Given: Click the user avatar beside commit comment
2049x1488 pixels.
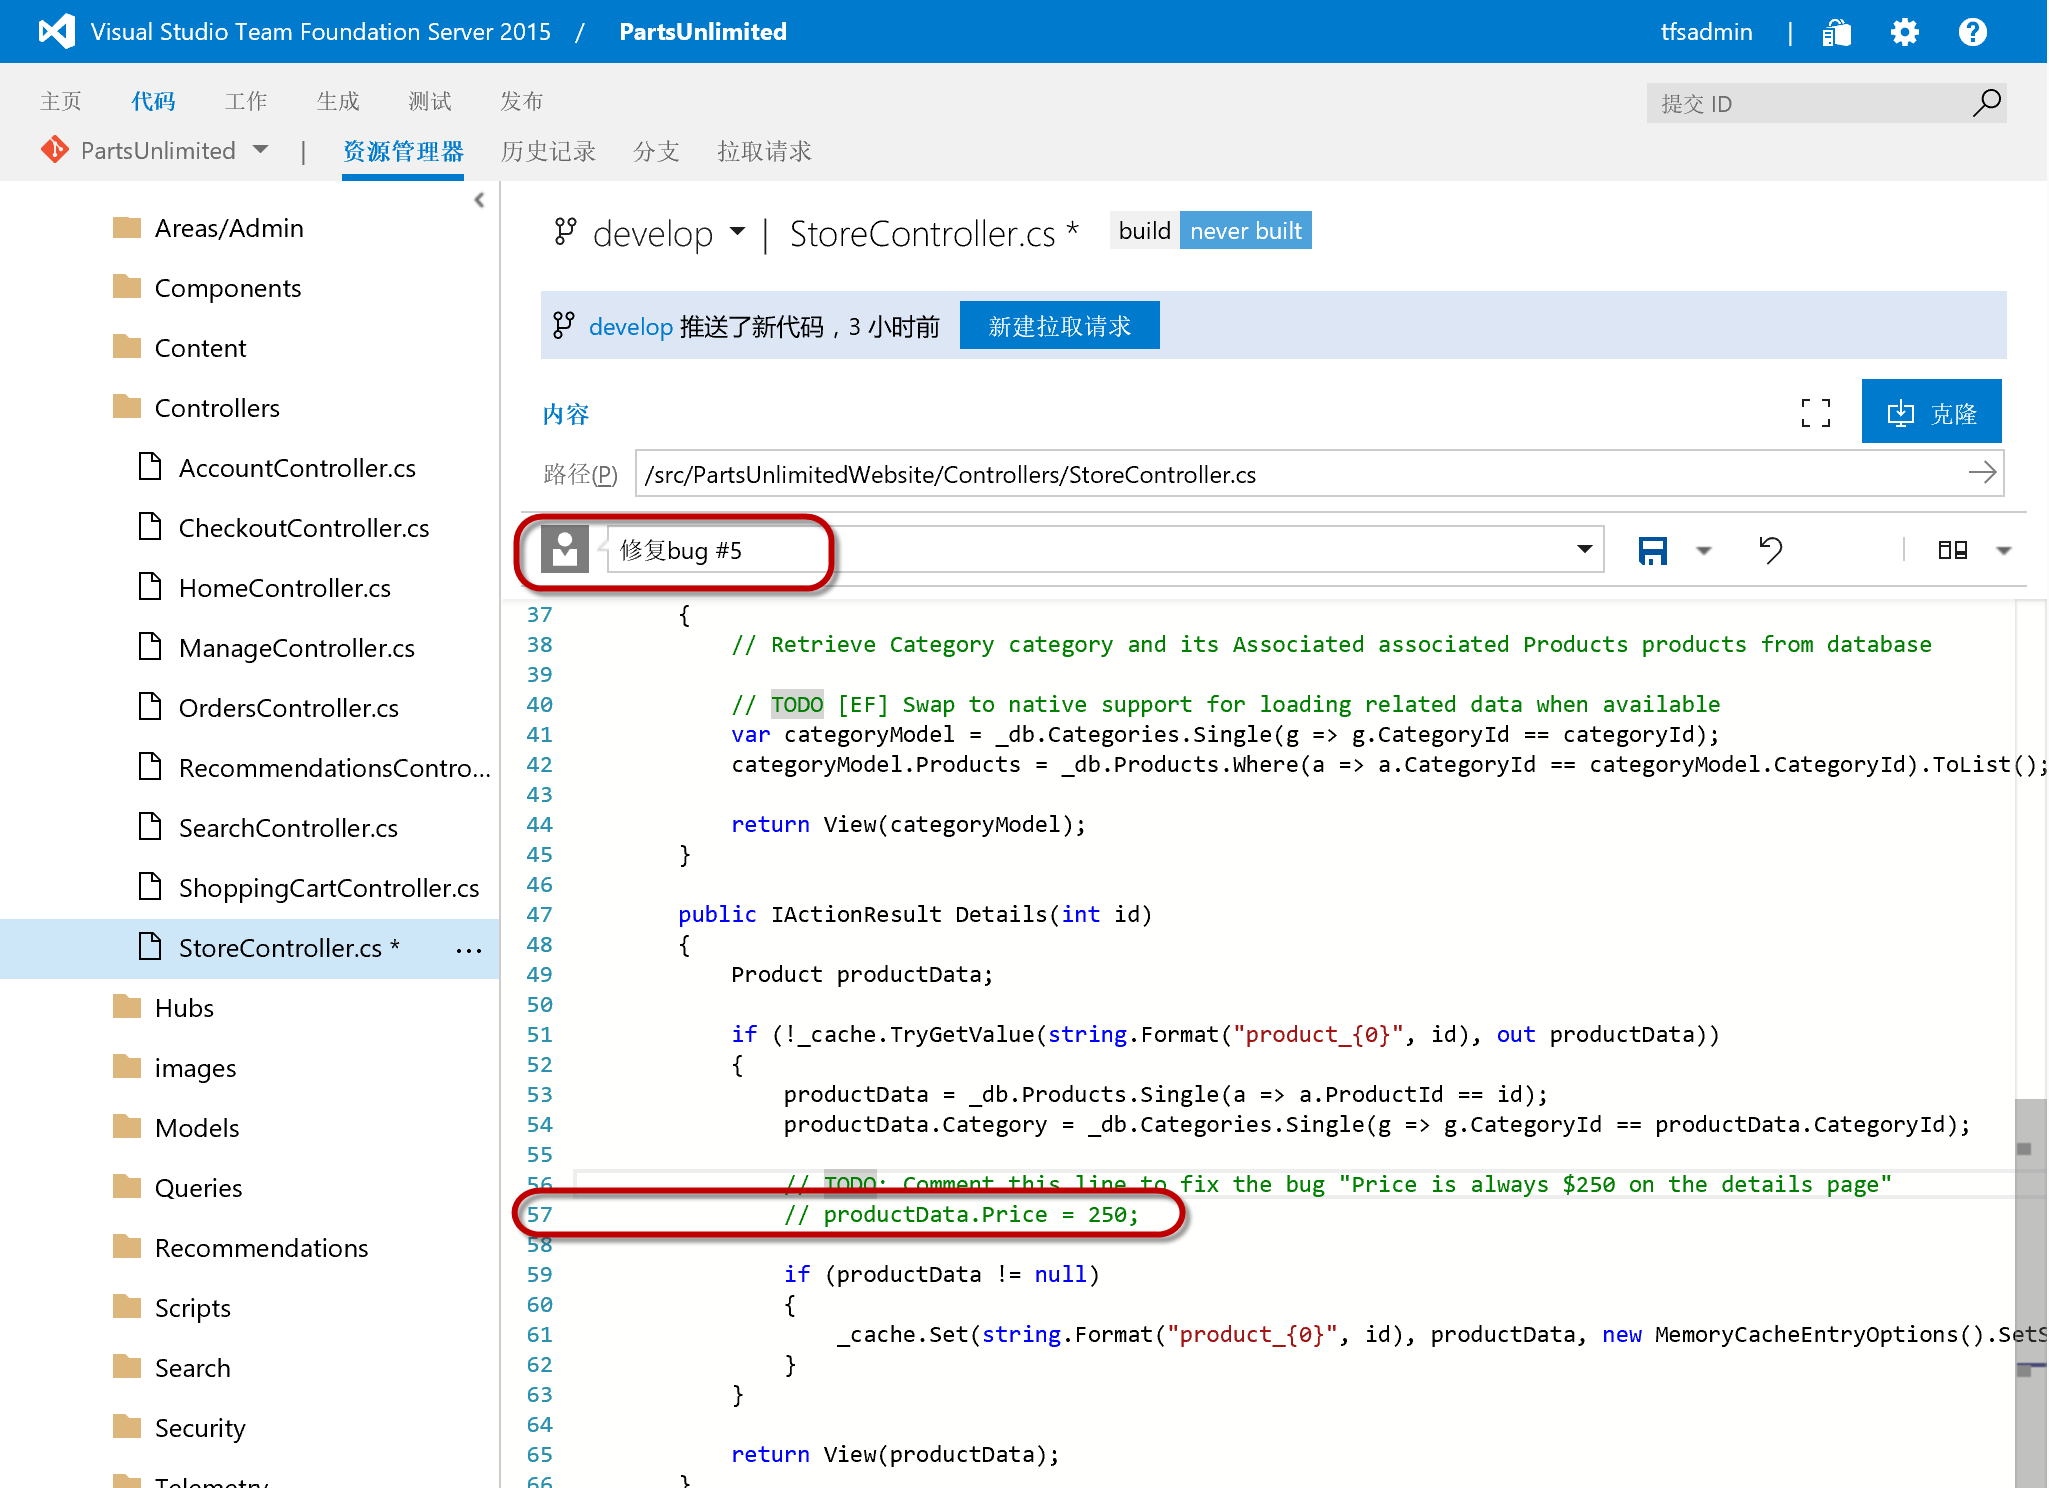Looking at the screenshot, I should [565, 550].
